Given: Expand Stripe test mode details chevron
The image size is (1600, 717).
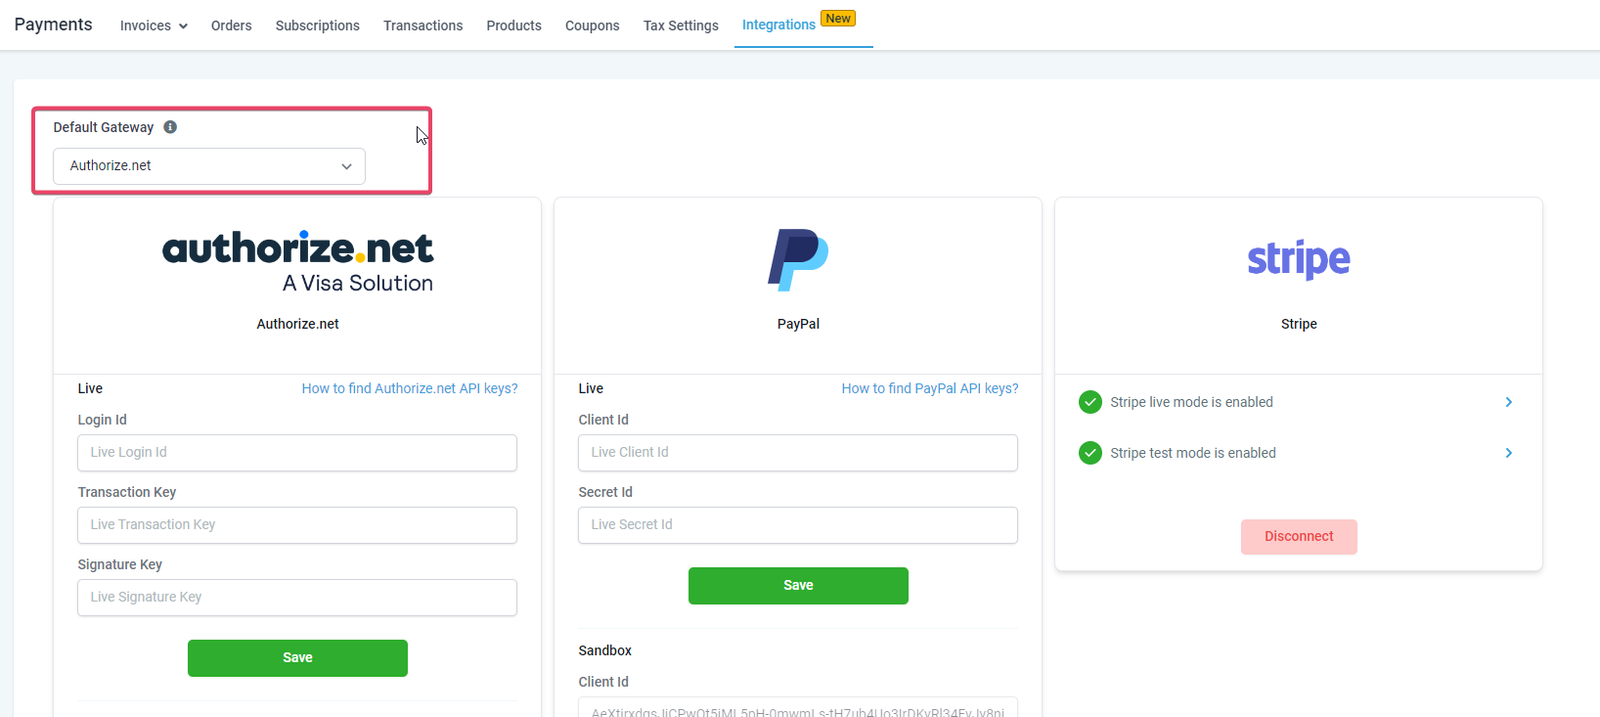Looking at the screenshot, I should [x=1508, y=453].
